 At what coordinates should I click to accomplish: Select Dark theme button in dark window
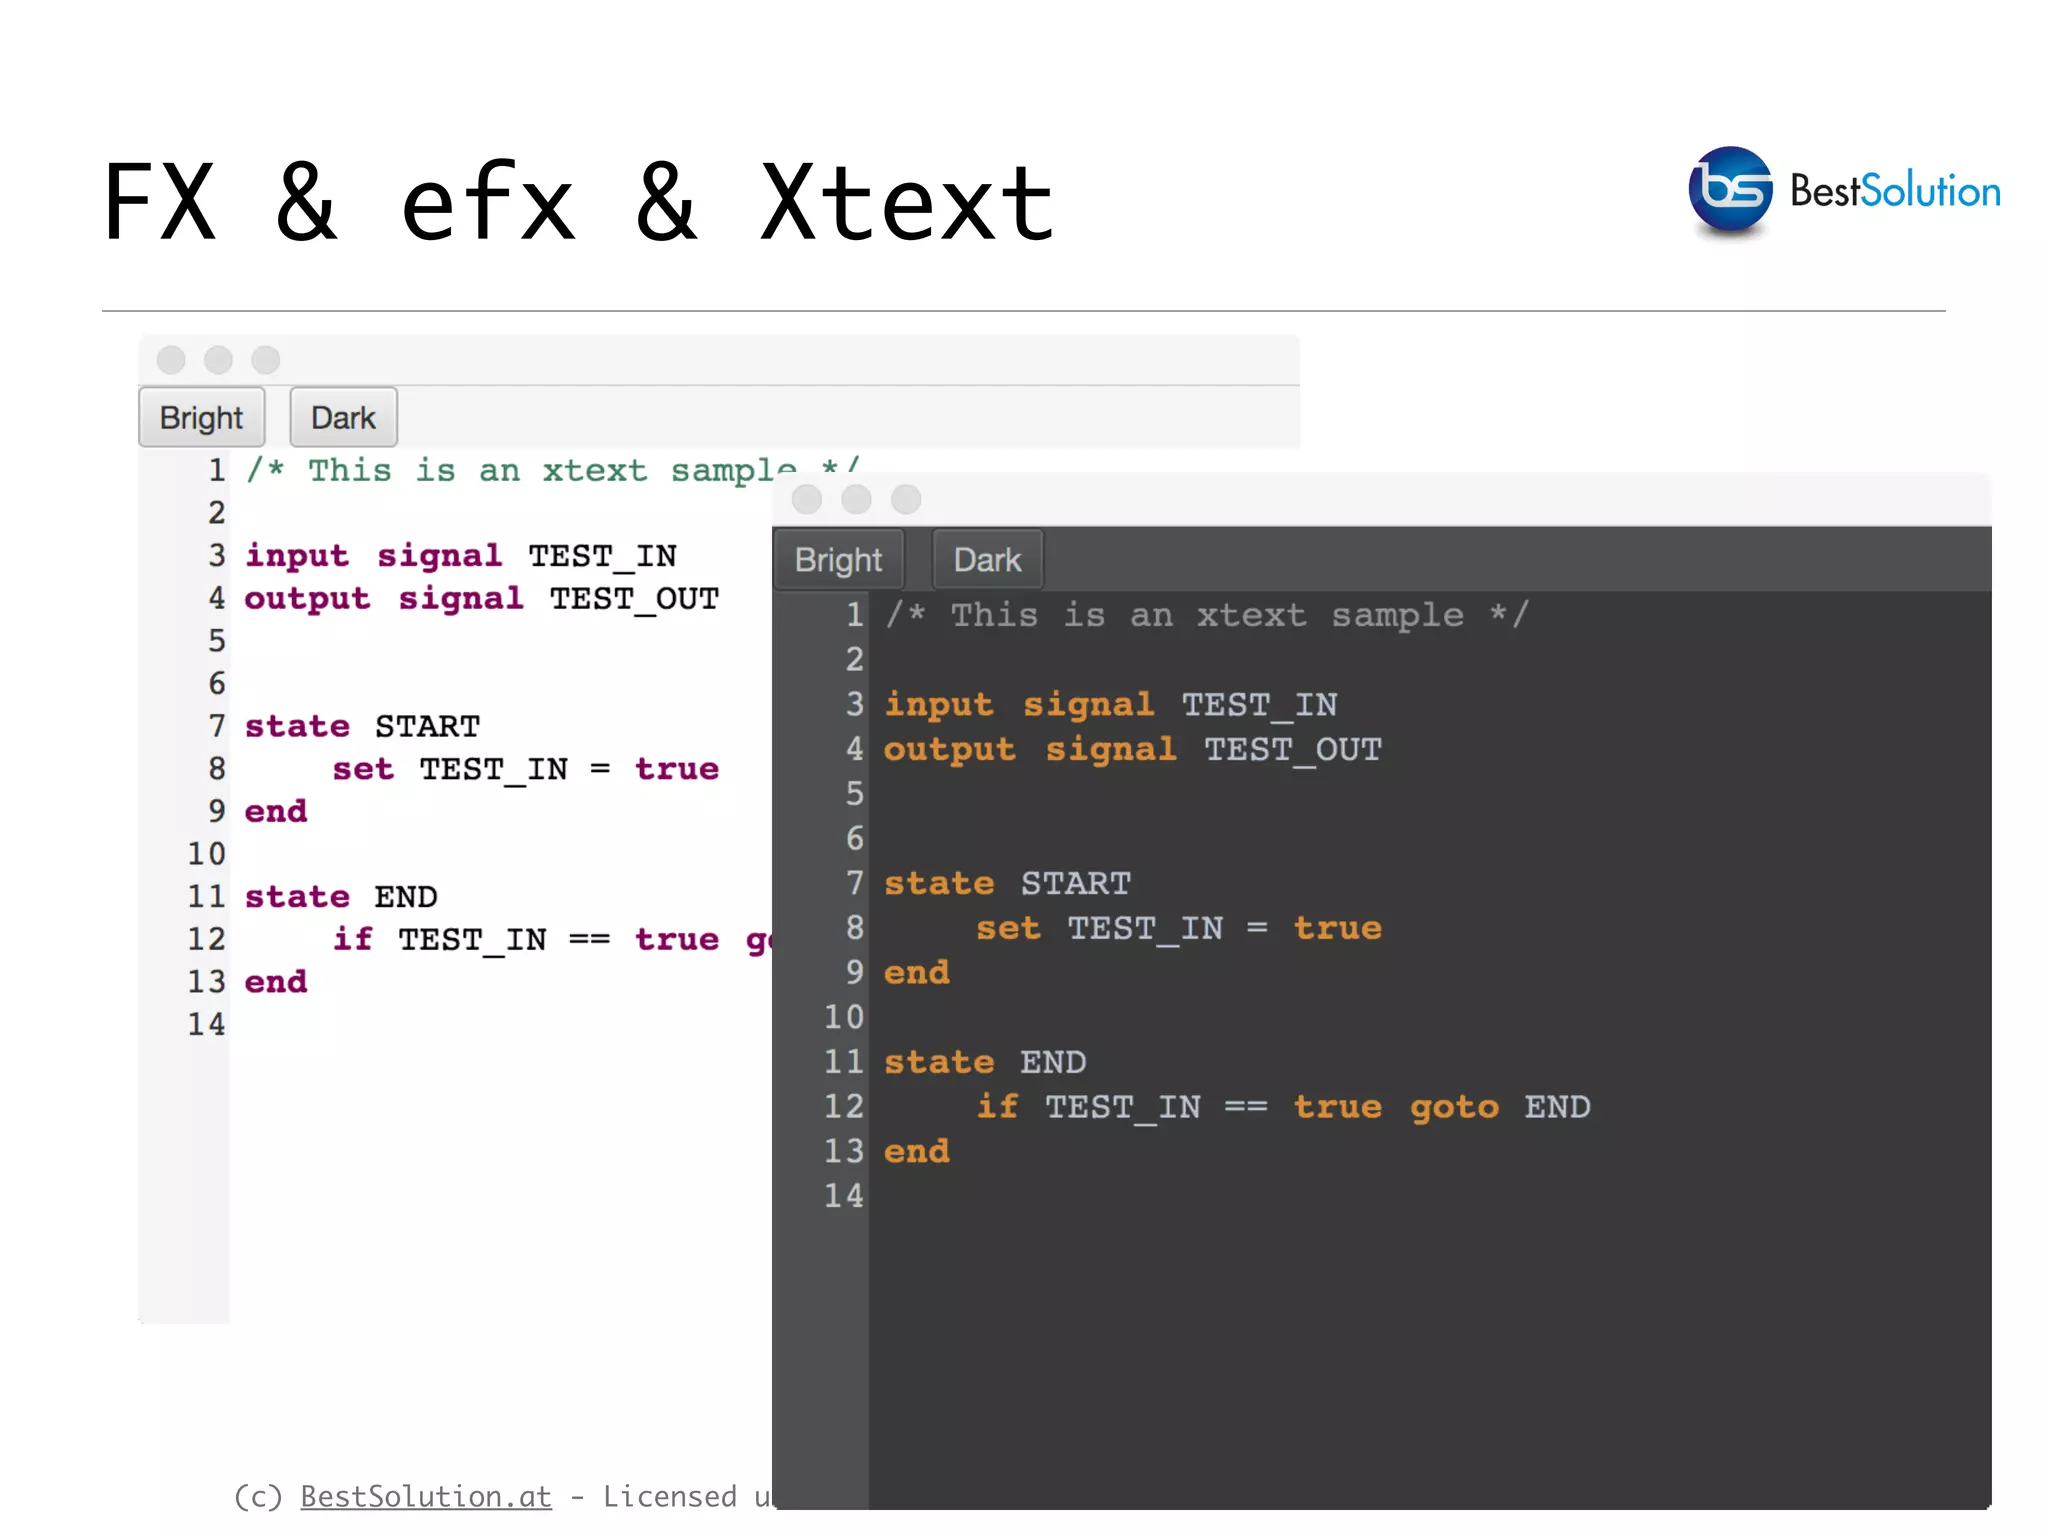click(987, 560)
